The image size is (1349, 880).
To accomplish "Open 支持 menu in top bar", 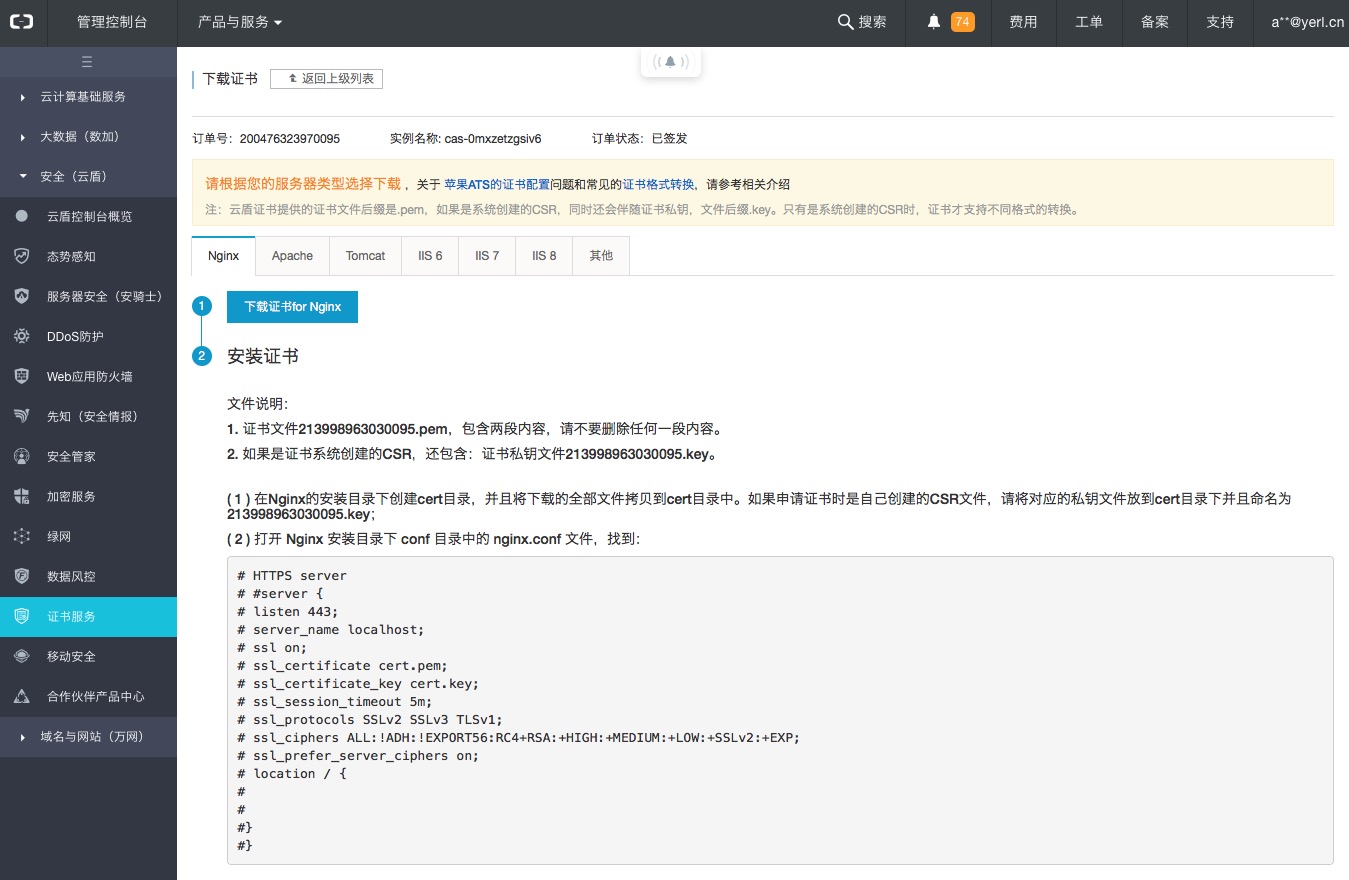I will point(1220,22).
